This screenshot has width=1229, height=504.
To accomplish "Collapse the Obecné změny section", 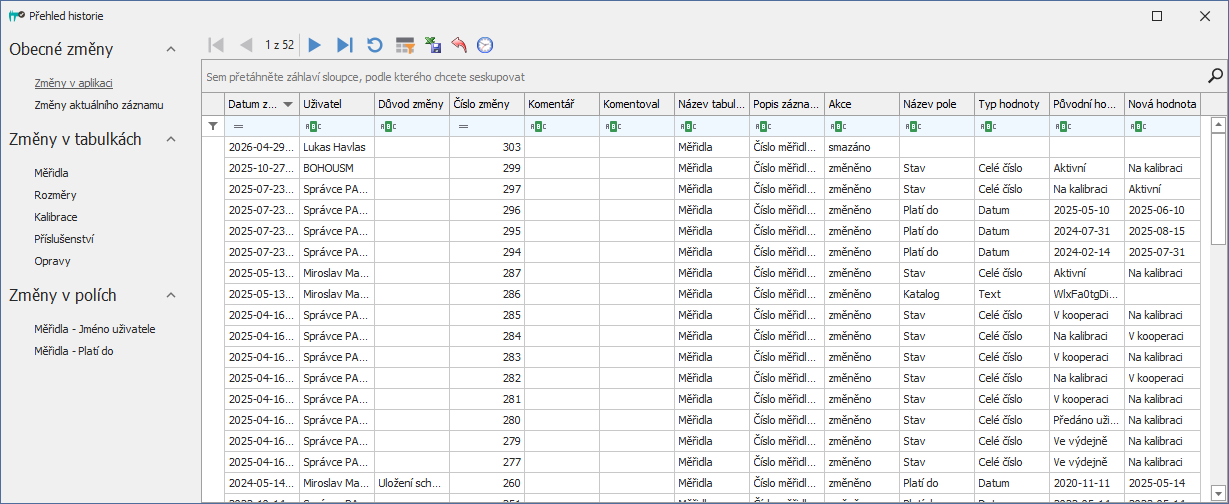I will click(171, 49).
